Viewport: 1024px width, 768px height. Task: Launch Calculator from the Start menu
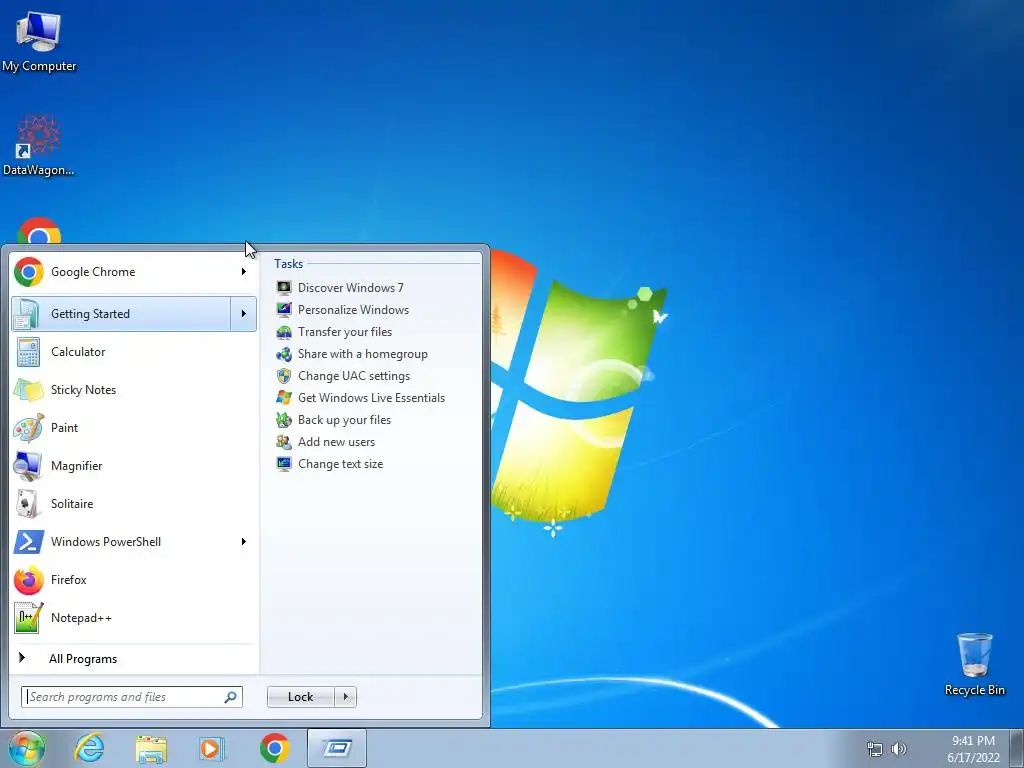point(133,352)
